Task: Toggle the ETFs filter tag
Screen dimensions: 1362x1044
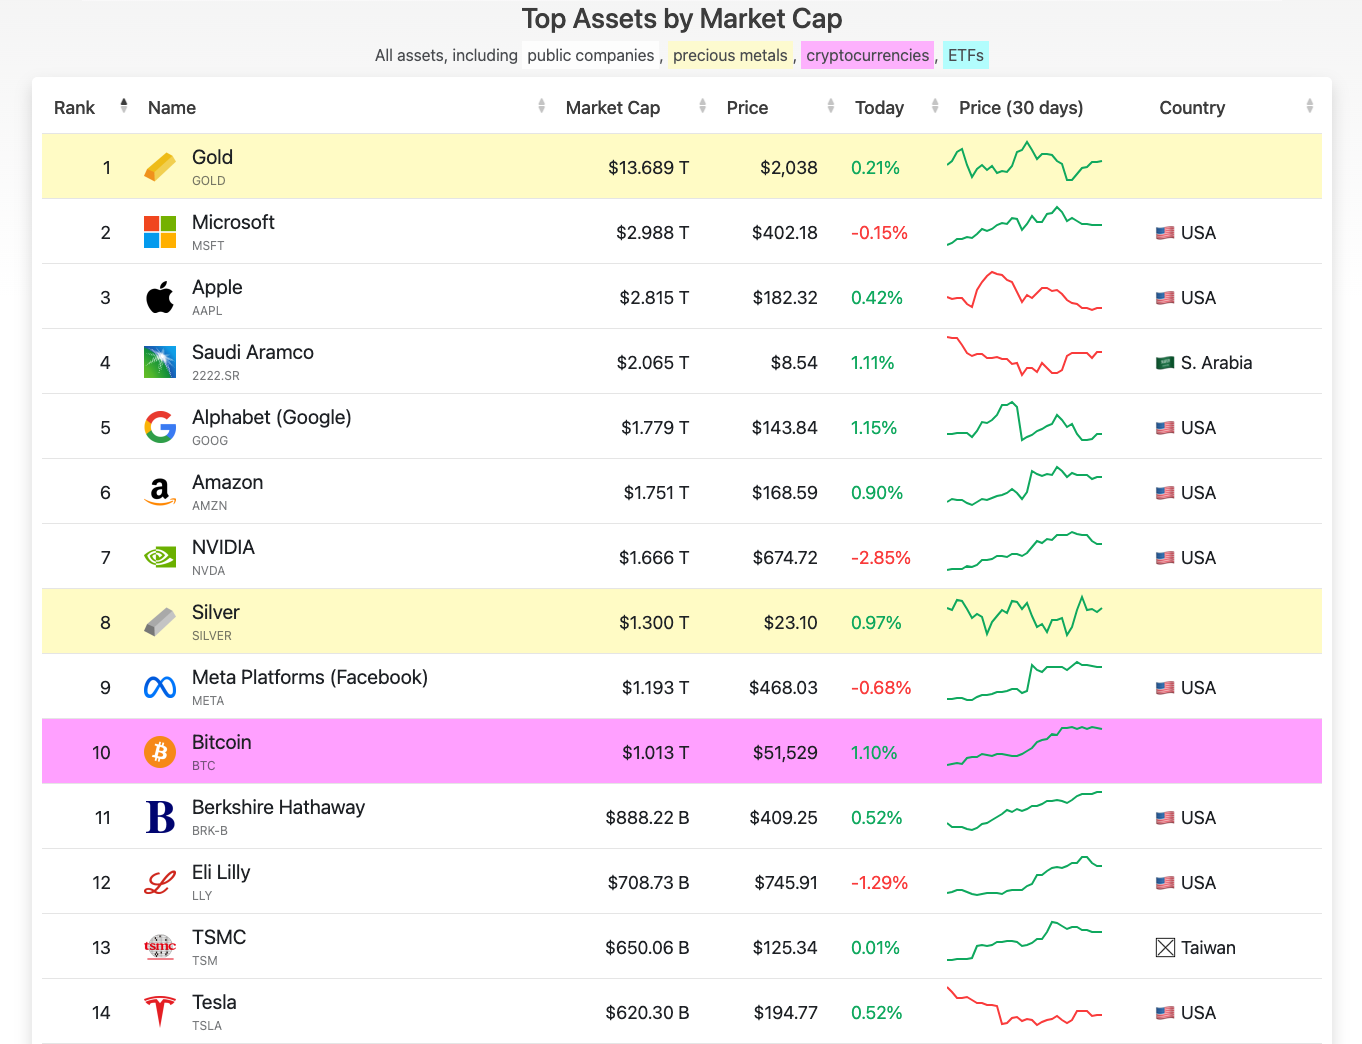Action: 965,55
